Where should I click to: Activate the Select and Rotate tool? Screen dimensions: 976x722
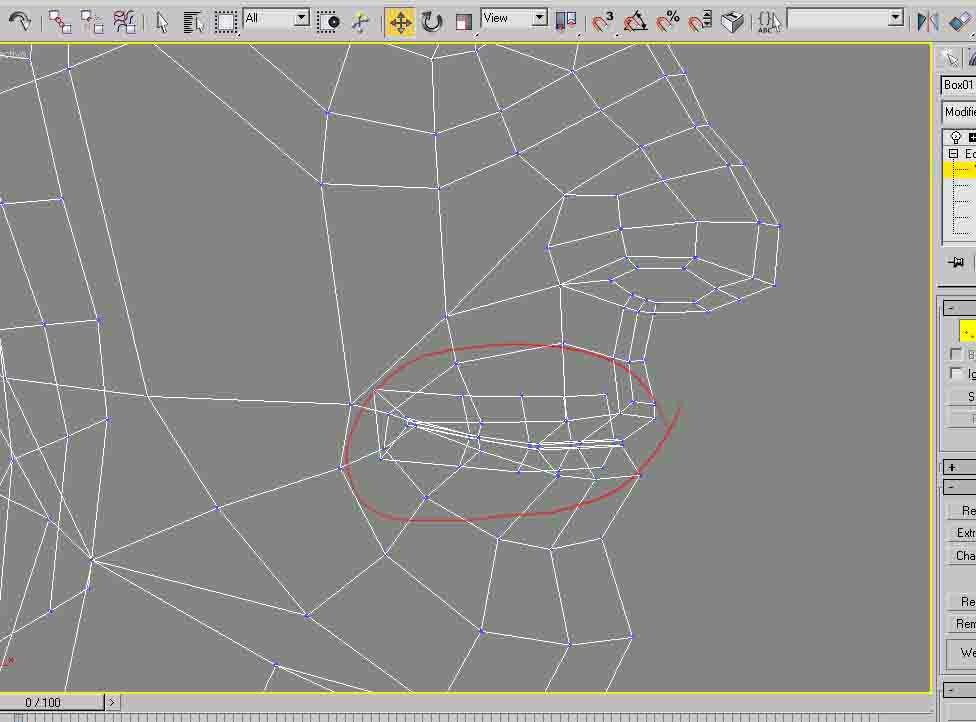pos(431,22)
